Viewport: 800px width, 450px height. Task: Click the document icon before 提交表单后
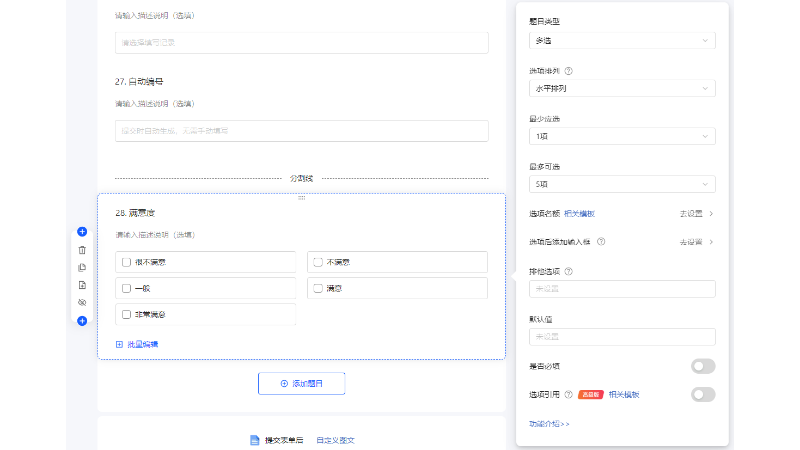click(255, 440)
